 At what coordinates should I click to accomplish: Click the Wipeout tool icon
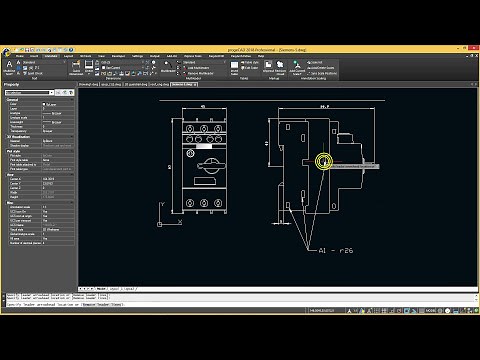point(268,67)
